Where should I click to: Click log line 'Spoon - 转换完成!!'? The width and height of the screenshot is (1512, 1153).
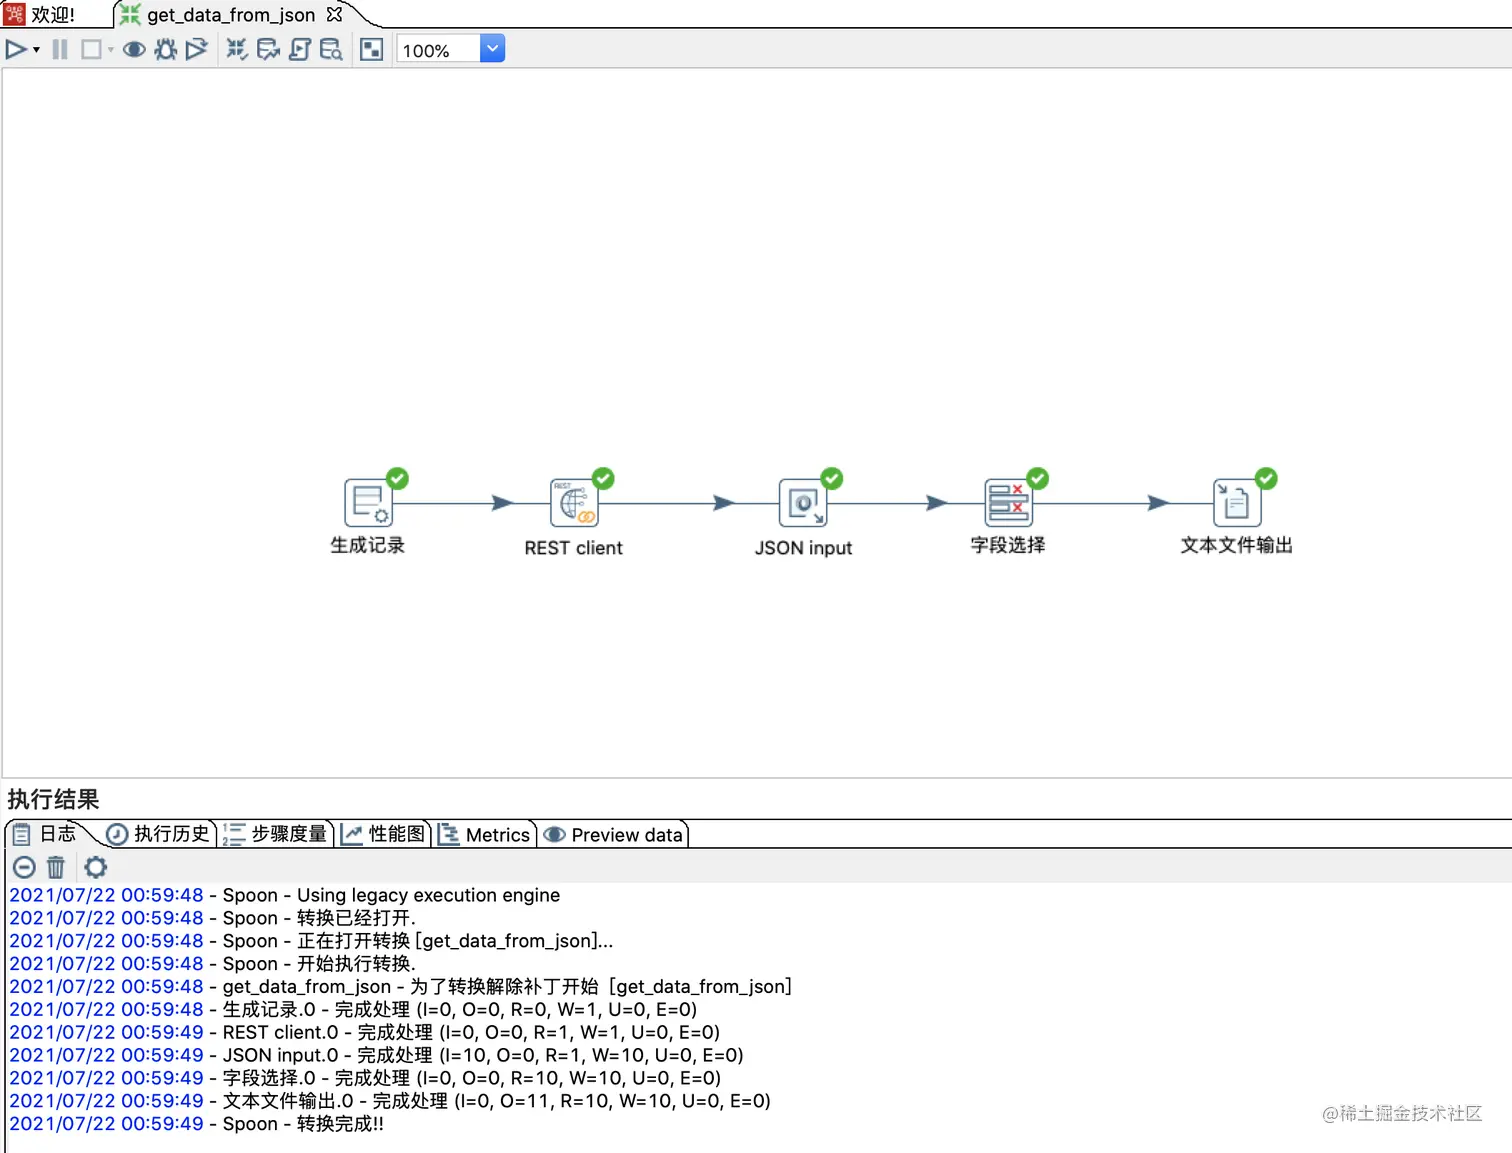coord(197,1124)
